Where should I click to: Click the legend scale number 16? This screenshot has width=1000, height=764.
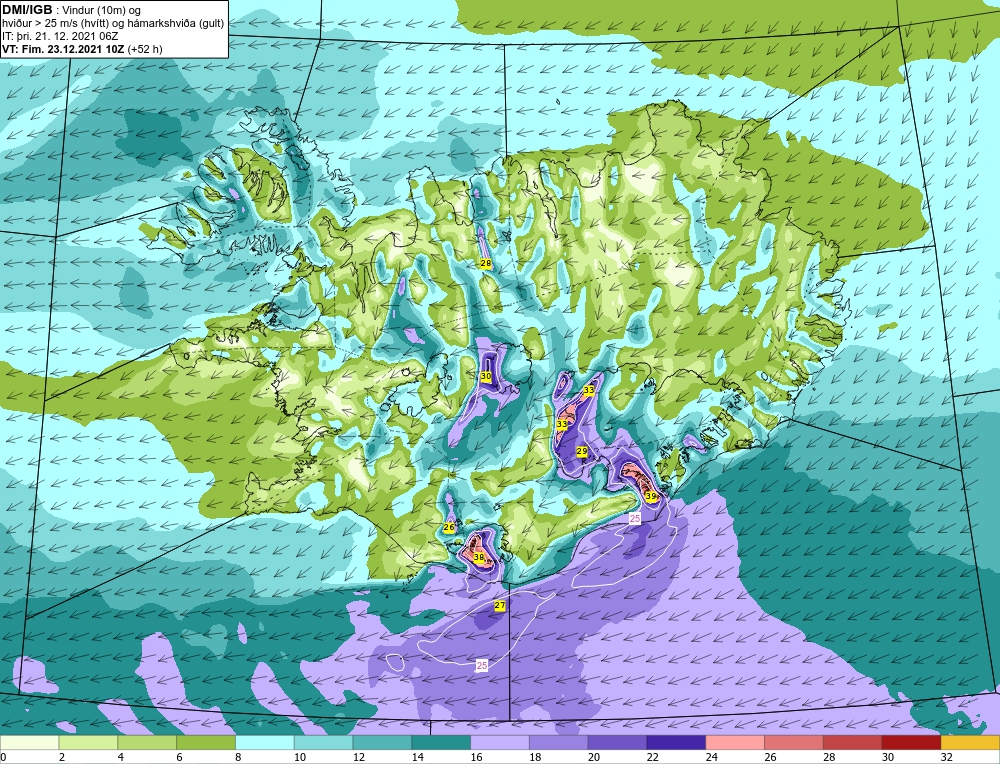click(x=476, y=757)
